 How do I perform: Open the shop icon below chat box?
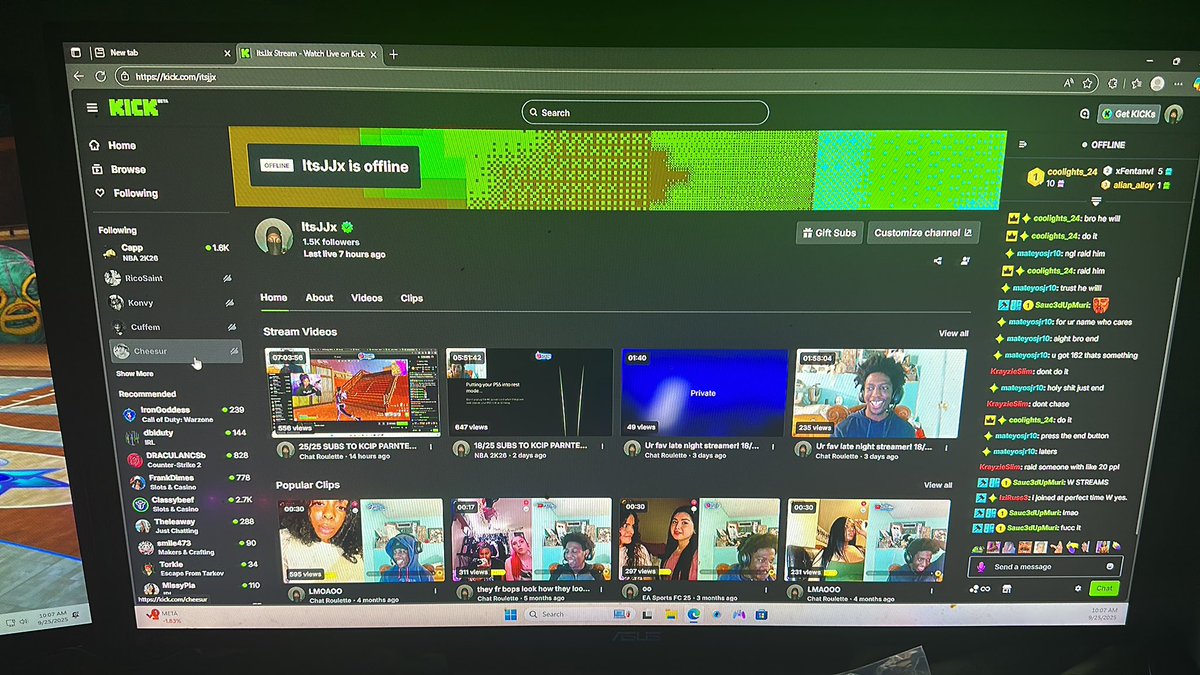click(x=1005, y=588)
